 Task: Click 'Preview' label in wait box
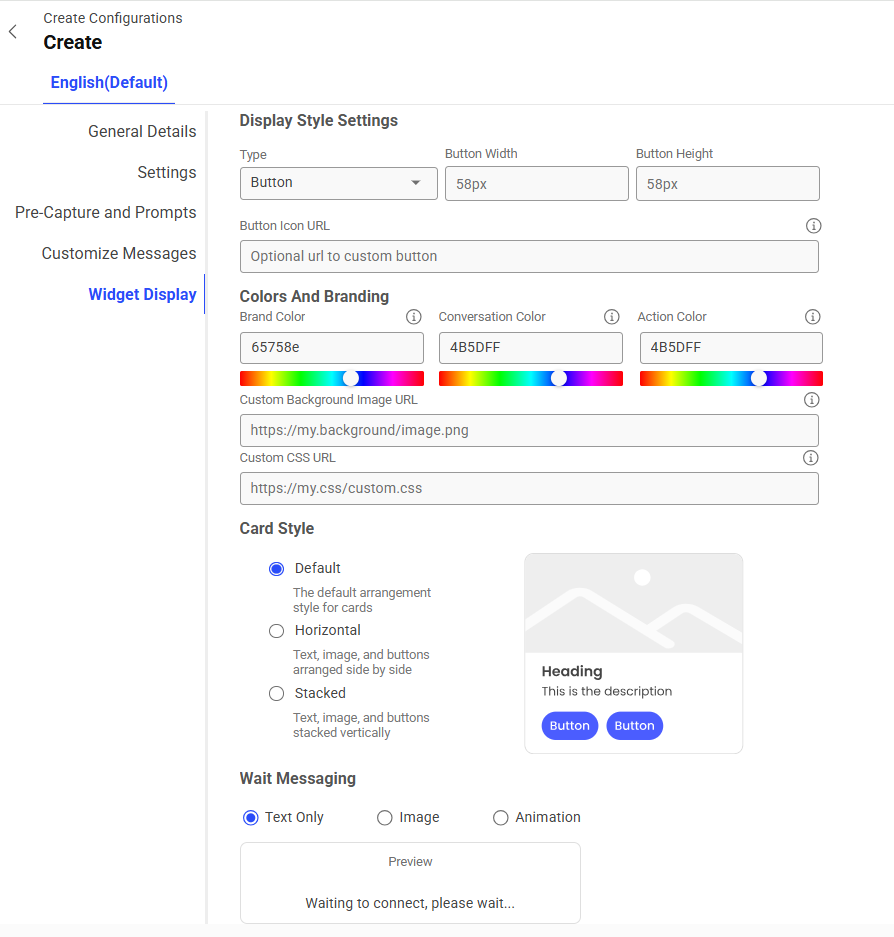tap(410, 862)
